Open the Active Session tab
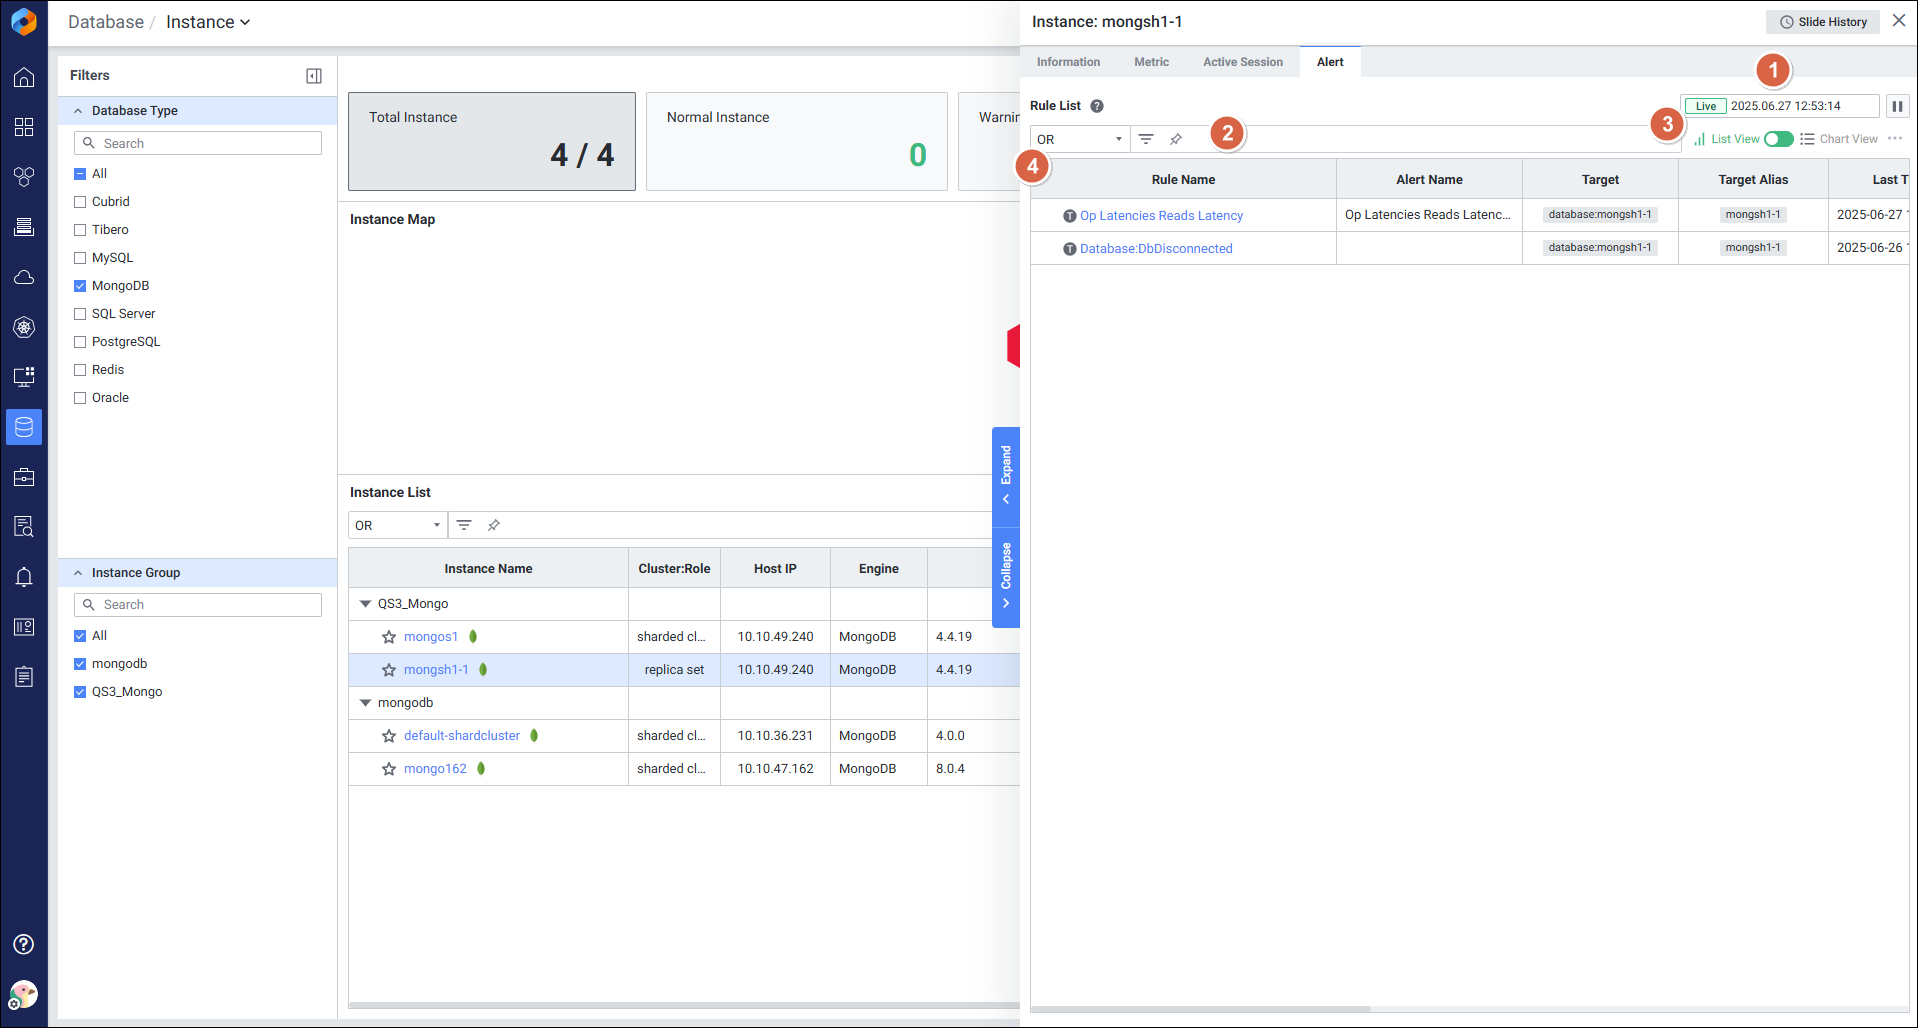1918x1028 pixels. (x=1242, y=62)
